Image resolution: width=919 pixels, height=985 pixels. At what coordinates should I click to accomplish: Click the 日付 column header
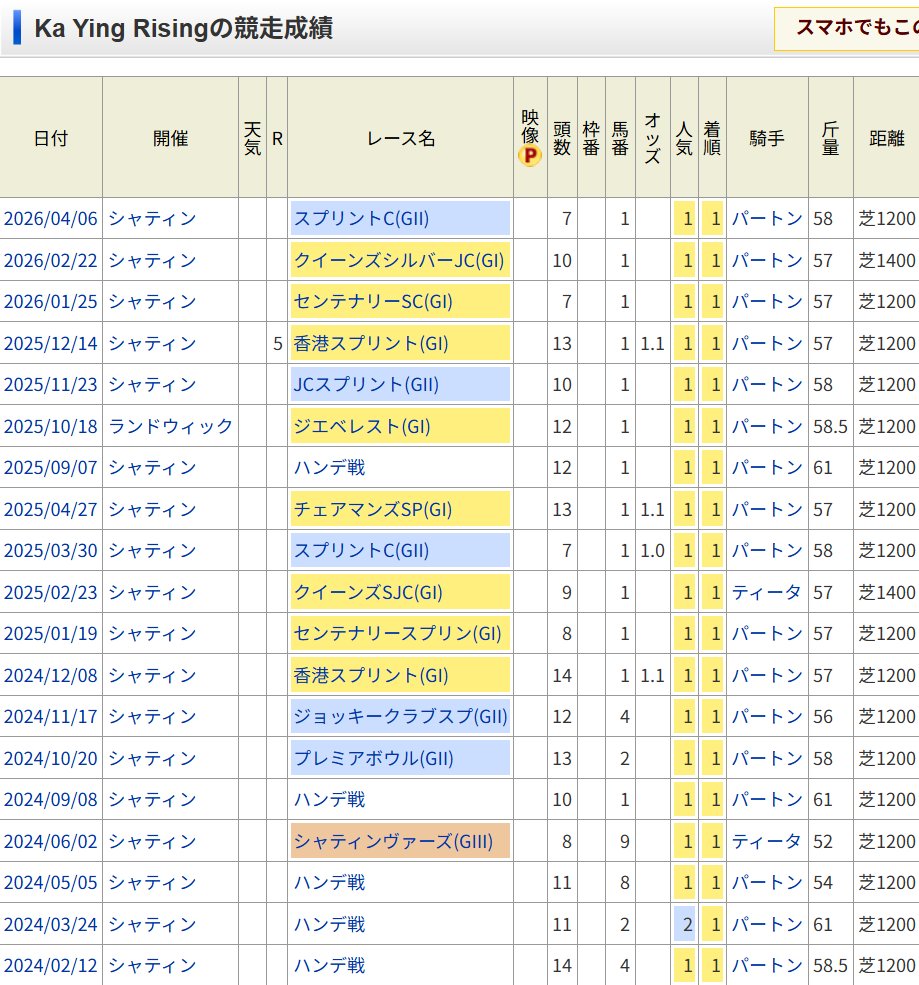click(51, 138)
